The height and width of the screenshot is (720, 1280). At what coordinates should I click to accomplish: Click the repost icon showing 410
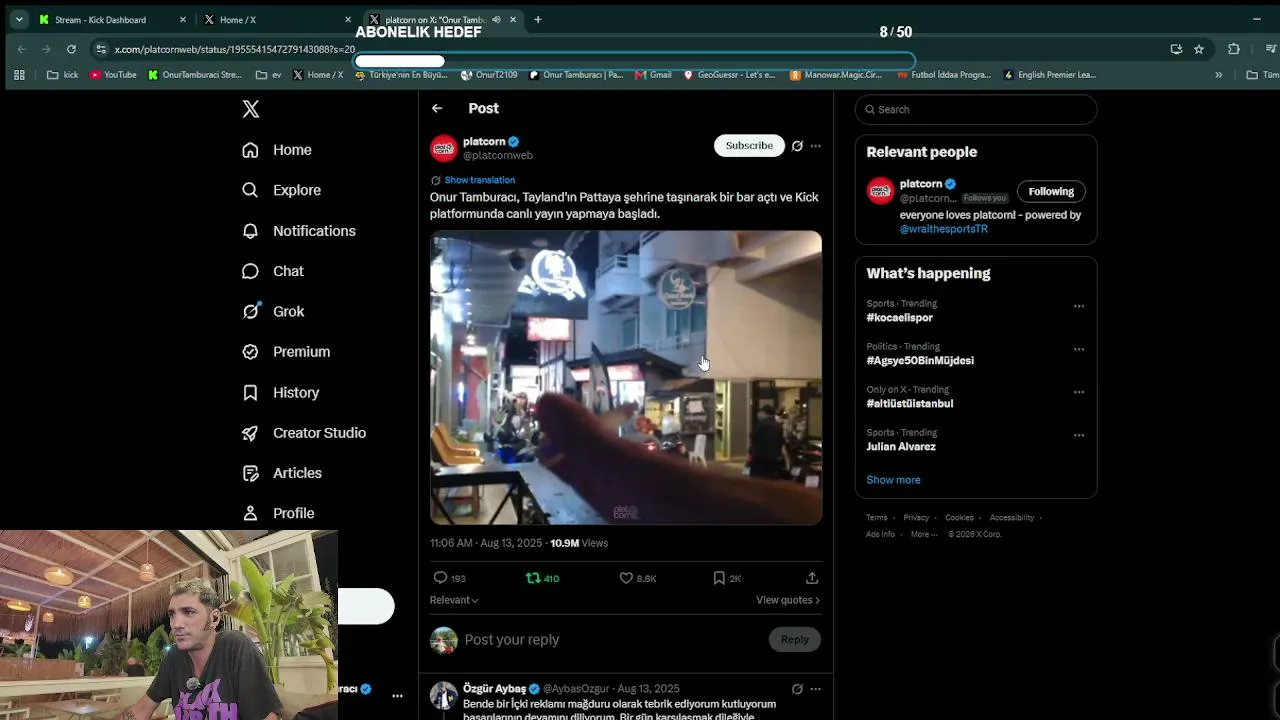click(533, 578)
